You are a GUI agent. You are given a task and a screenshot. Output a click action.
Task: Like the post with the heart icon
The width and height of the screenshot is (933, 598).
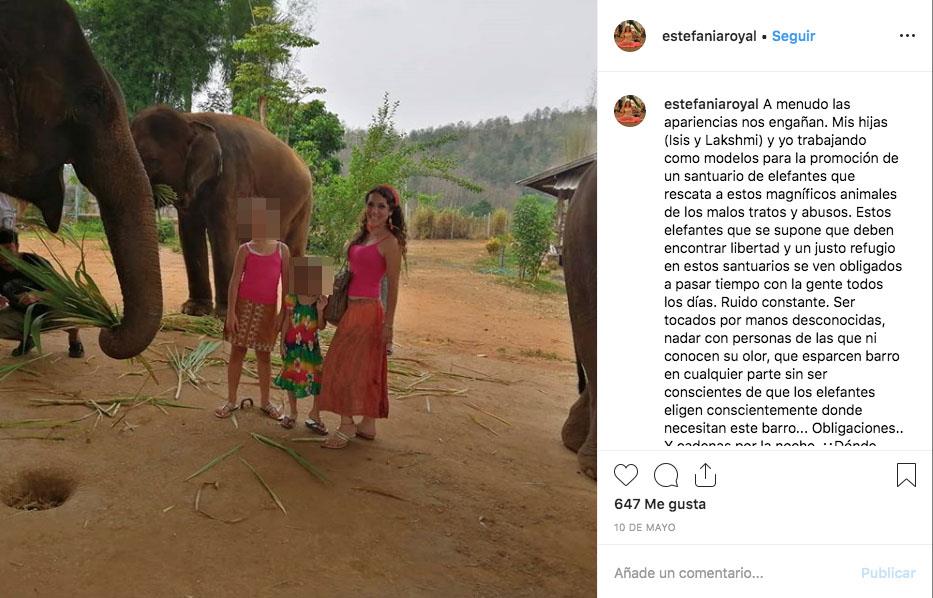tap(626, 475)
